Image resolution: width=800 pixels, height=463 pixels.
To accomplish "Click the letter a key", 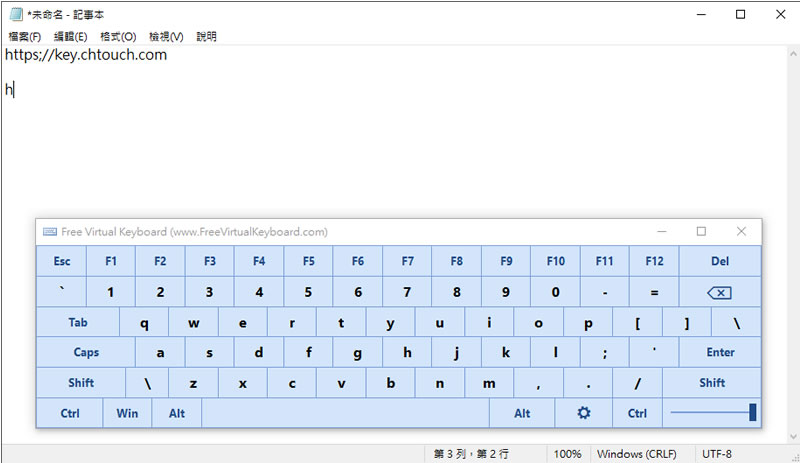I will (x=160, y=352).
